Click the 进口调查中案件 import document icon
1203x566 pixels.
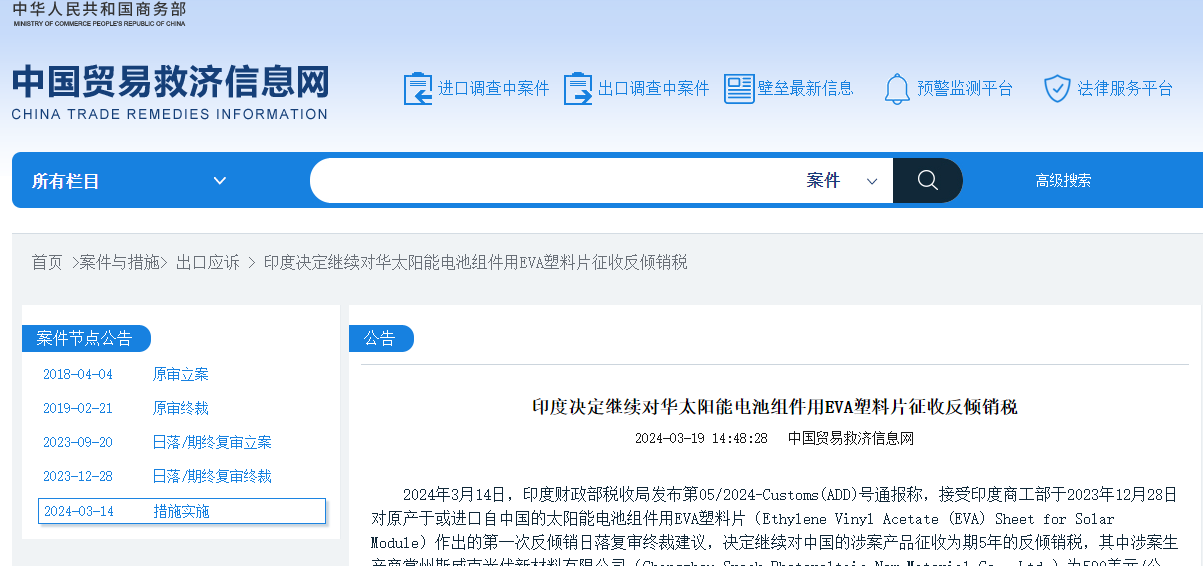417,89
